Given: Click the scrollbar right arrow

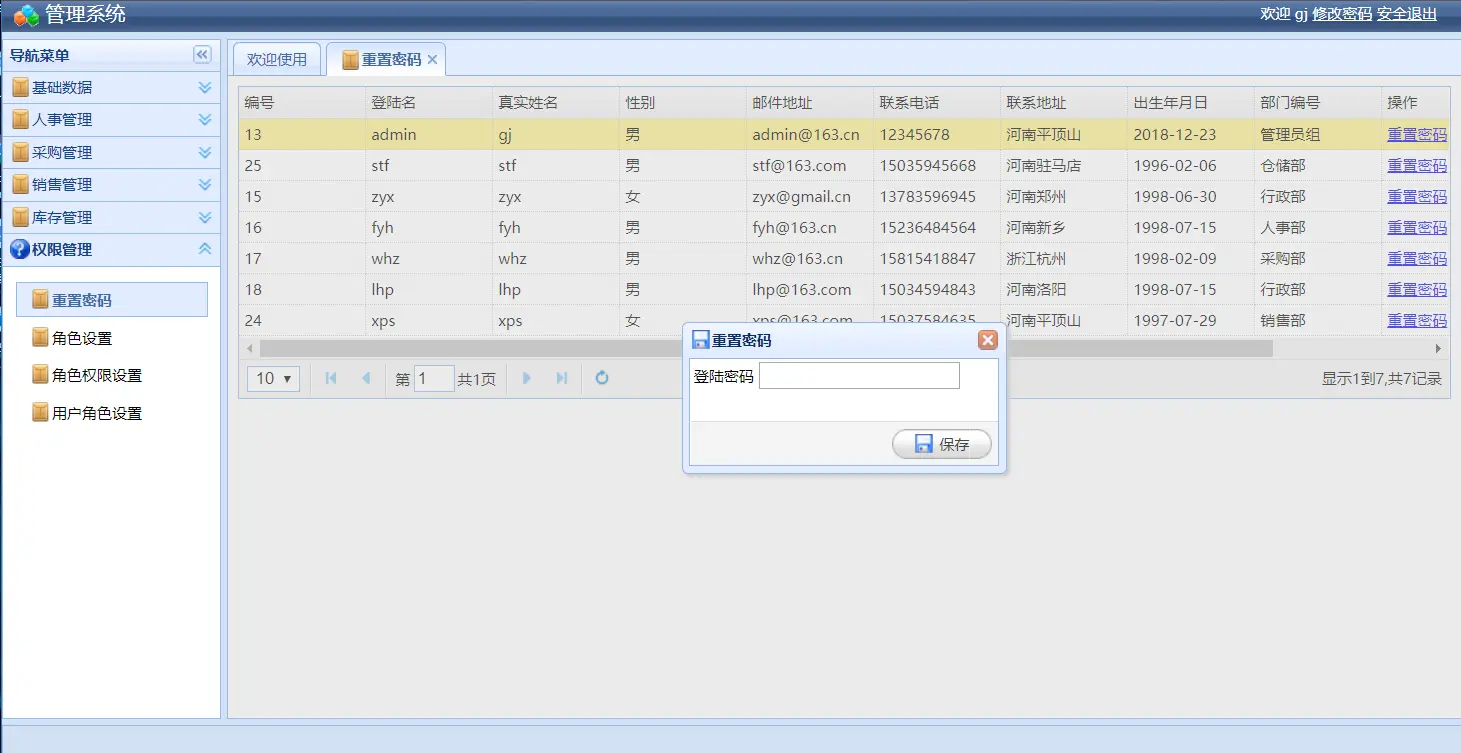Looking at the screenshot, I should click(1439, 348).
